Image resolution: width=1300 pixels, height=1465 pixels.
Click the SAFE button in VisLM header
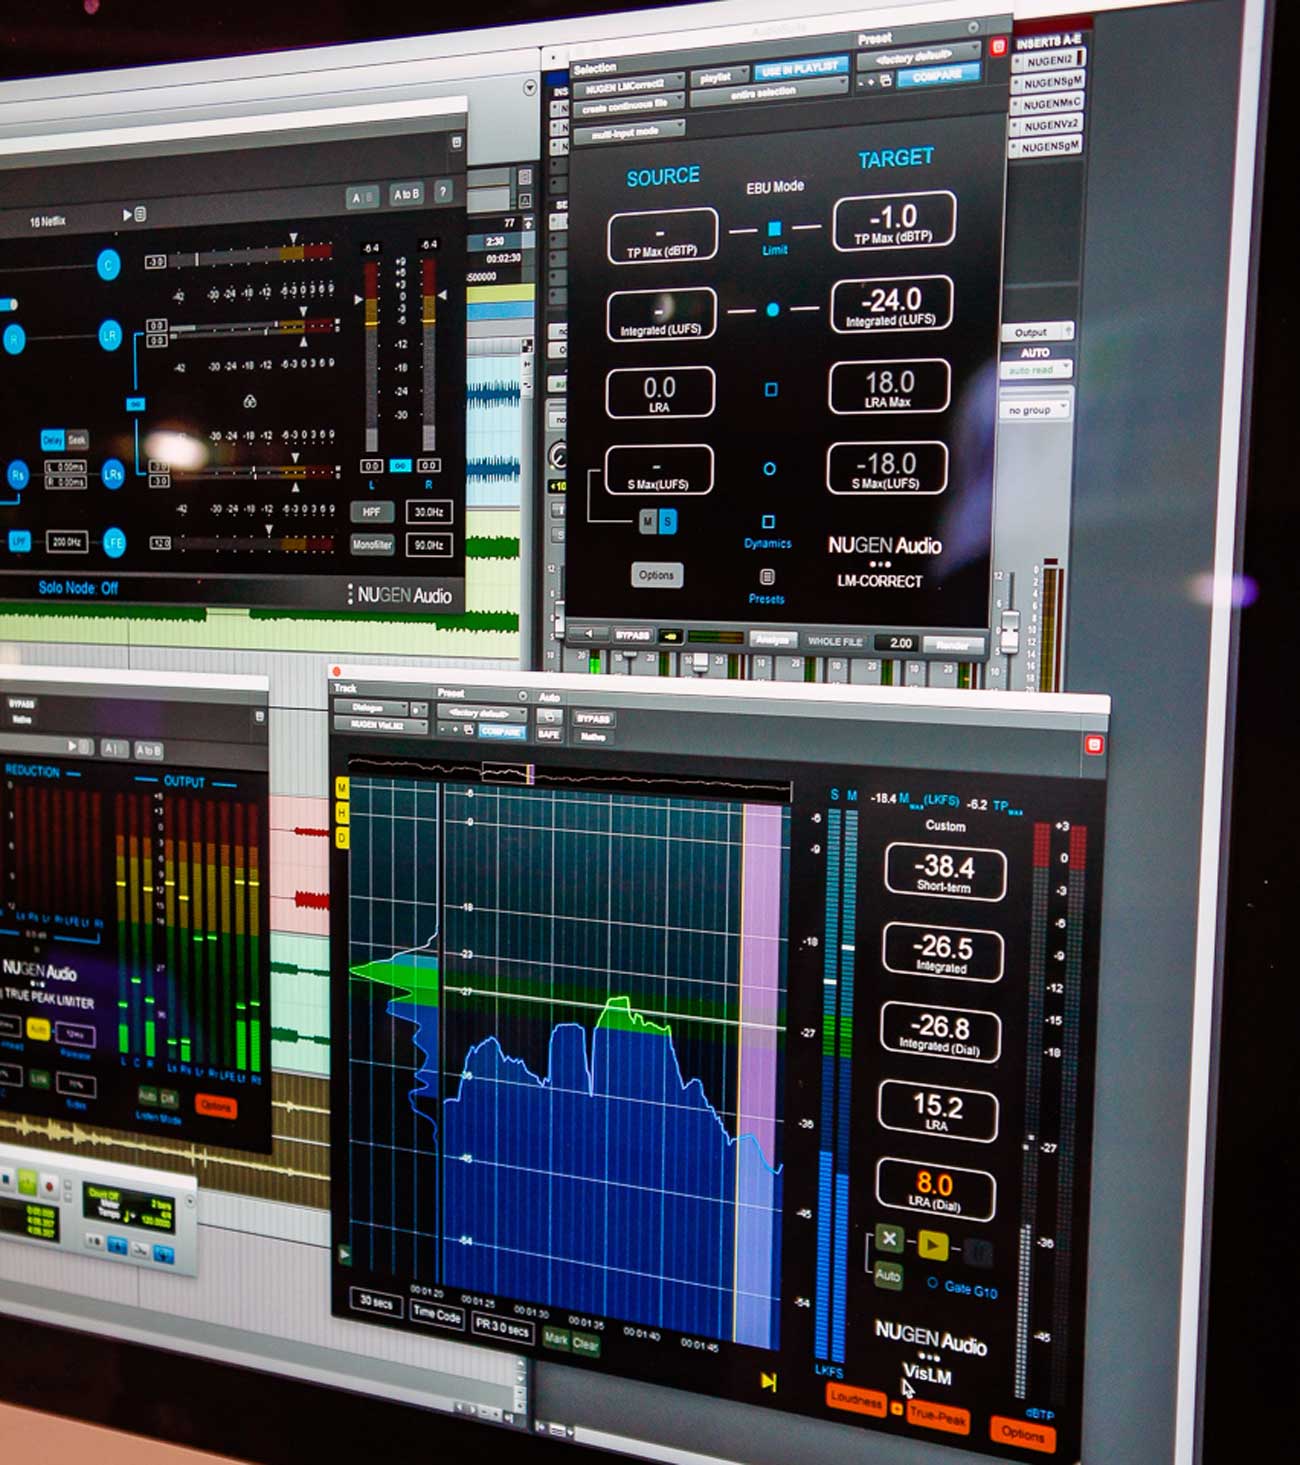point(548,734)
